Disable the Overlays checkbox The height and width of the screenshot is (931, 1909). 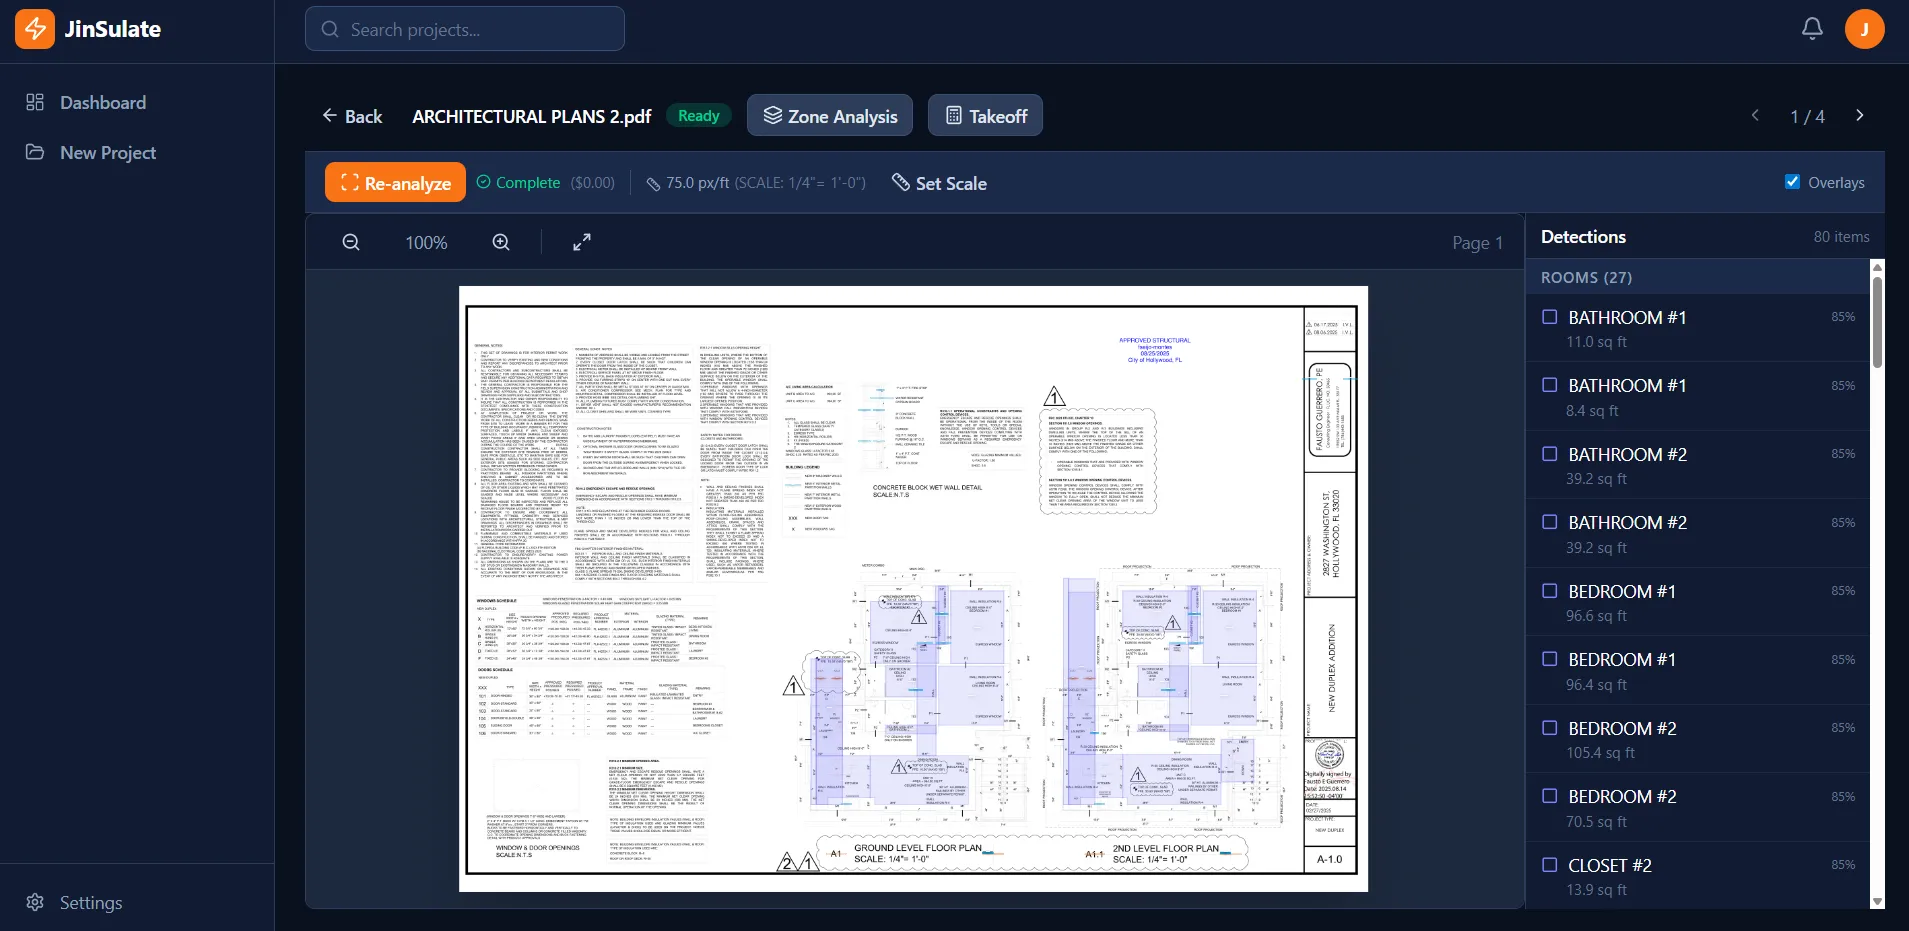[1792, 182]
